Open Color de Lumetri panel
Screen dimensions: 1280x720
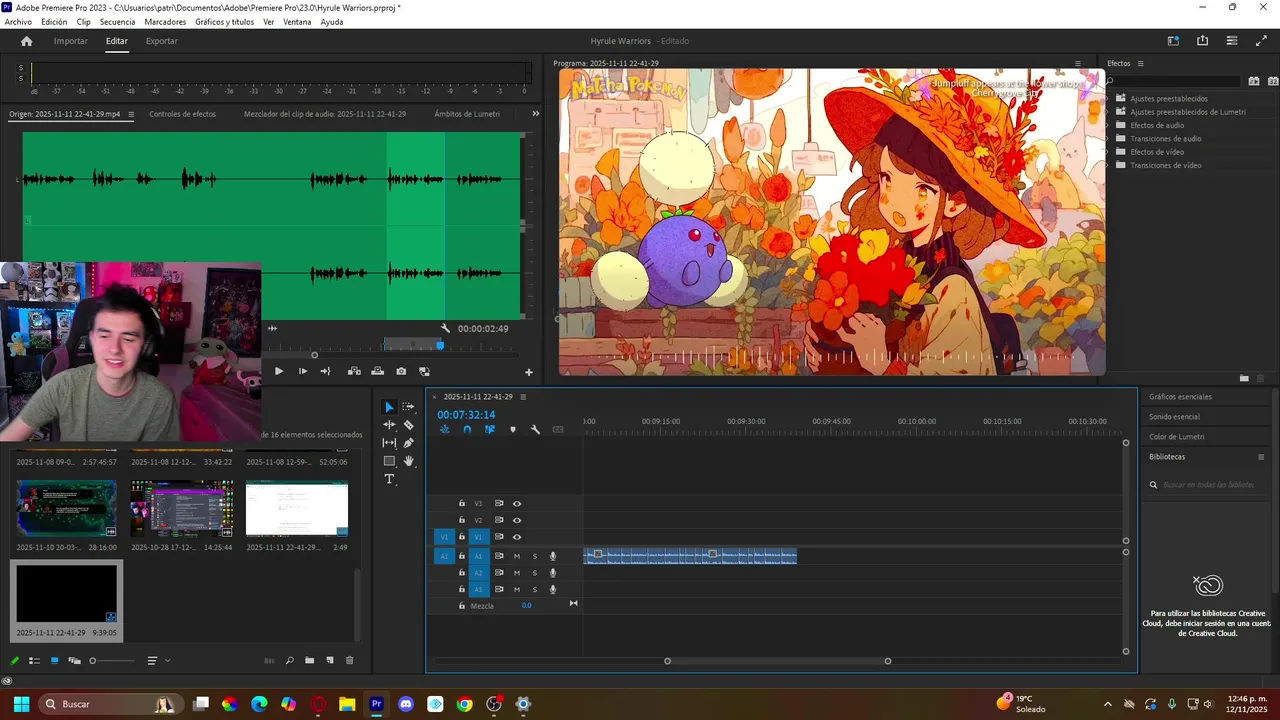pyautogui.click(x=1177, y=437)
